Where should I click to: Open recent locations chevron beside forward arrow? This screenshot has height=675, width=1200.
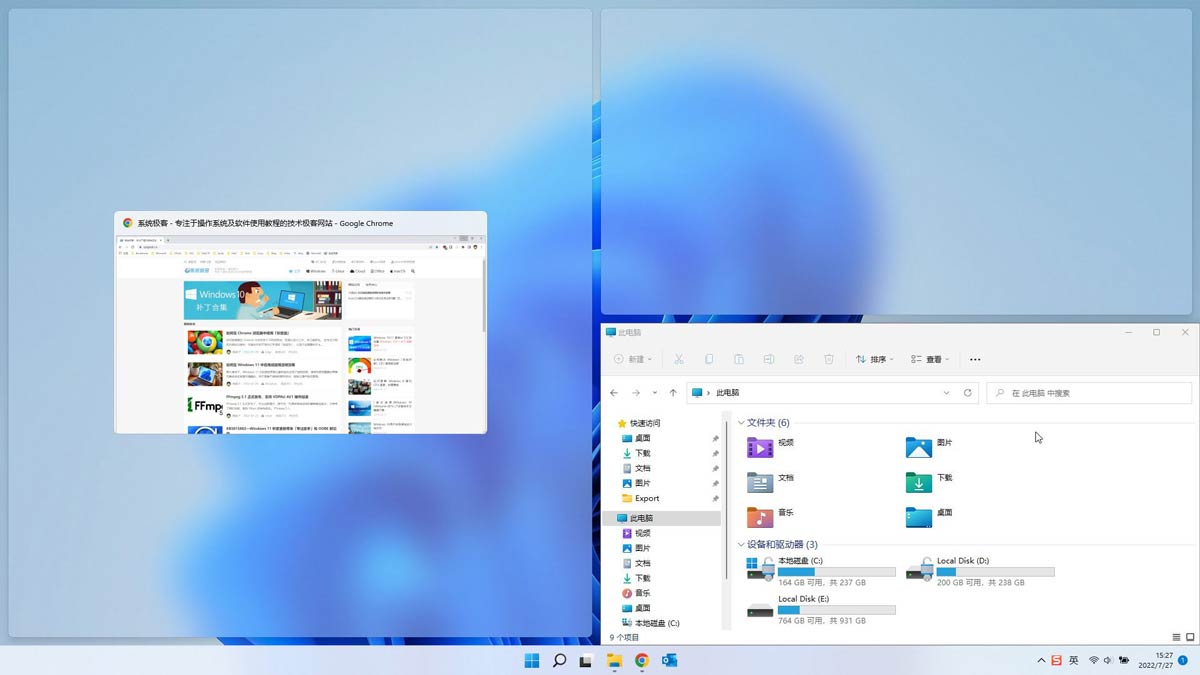point(655,393)
